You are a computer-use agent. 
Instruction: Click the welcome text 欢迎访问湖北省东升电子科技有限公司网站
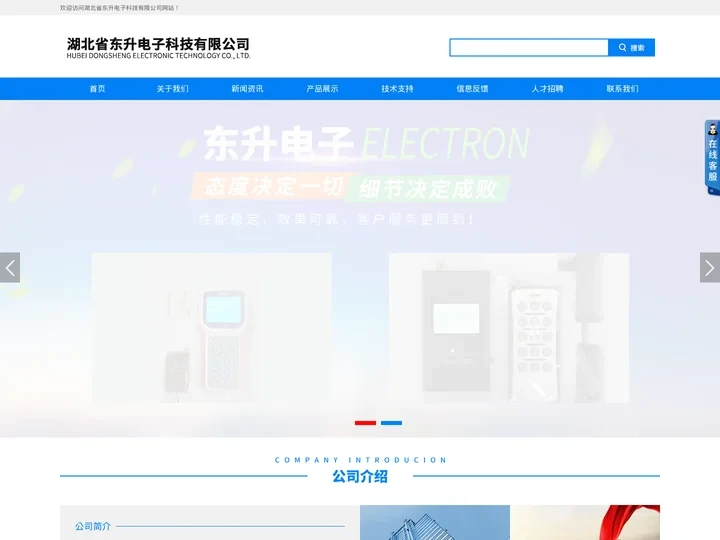click(x=119, y=8)
